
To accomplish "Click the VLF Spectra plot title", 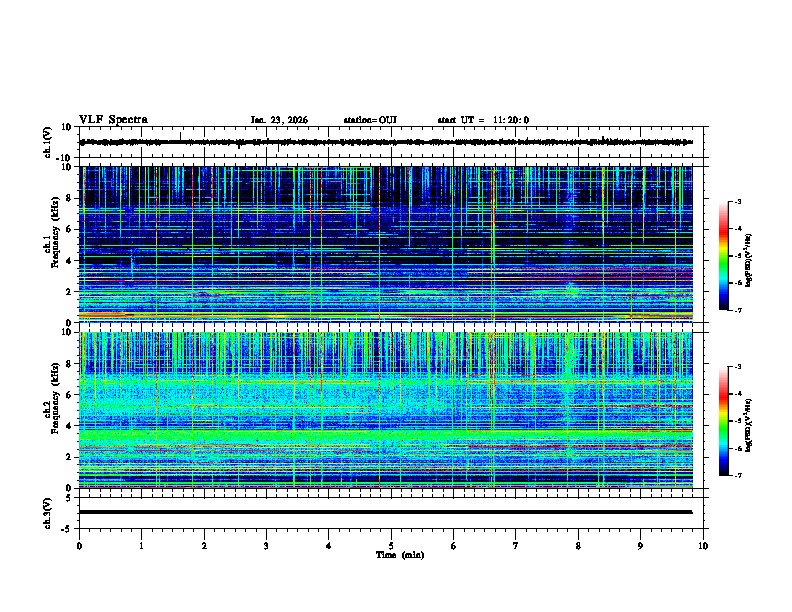I will point(113,120).
